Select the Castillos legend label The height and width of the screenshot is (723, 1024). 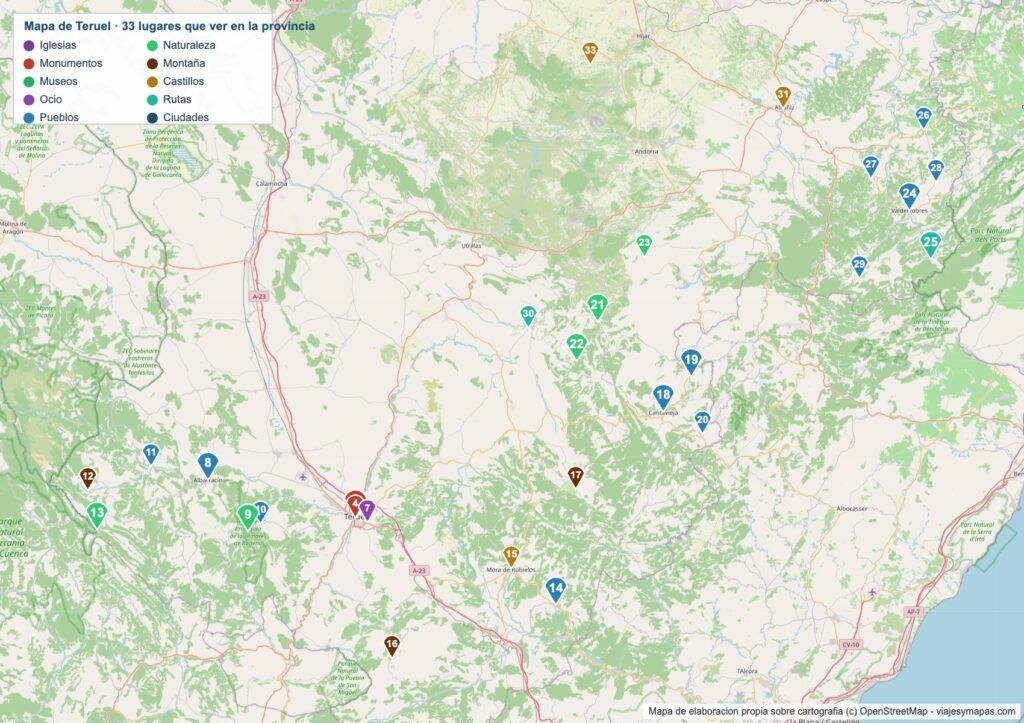[184, 82]
